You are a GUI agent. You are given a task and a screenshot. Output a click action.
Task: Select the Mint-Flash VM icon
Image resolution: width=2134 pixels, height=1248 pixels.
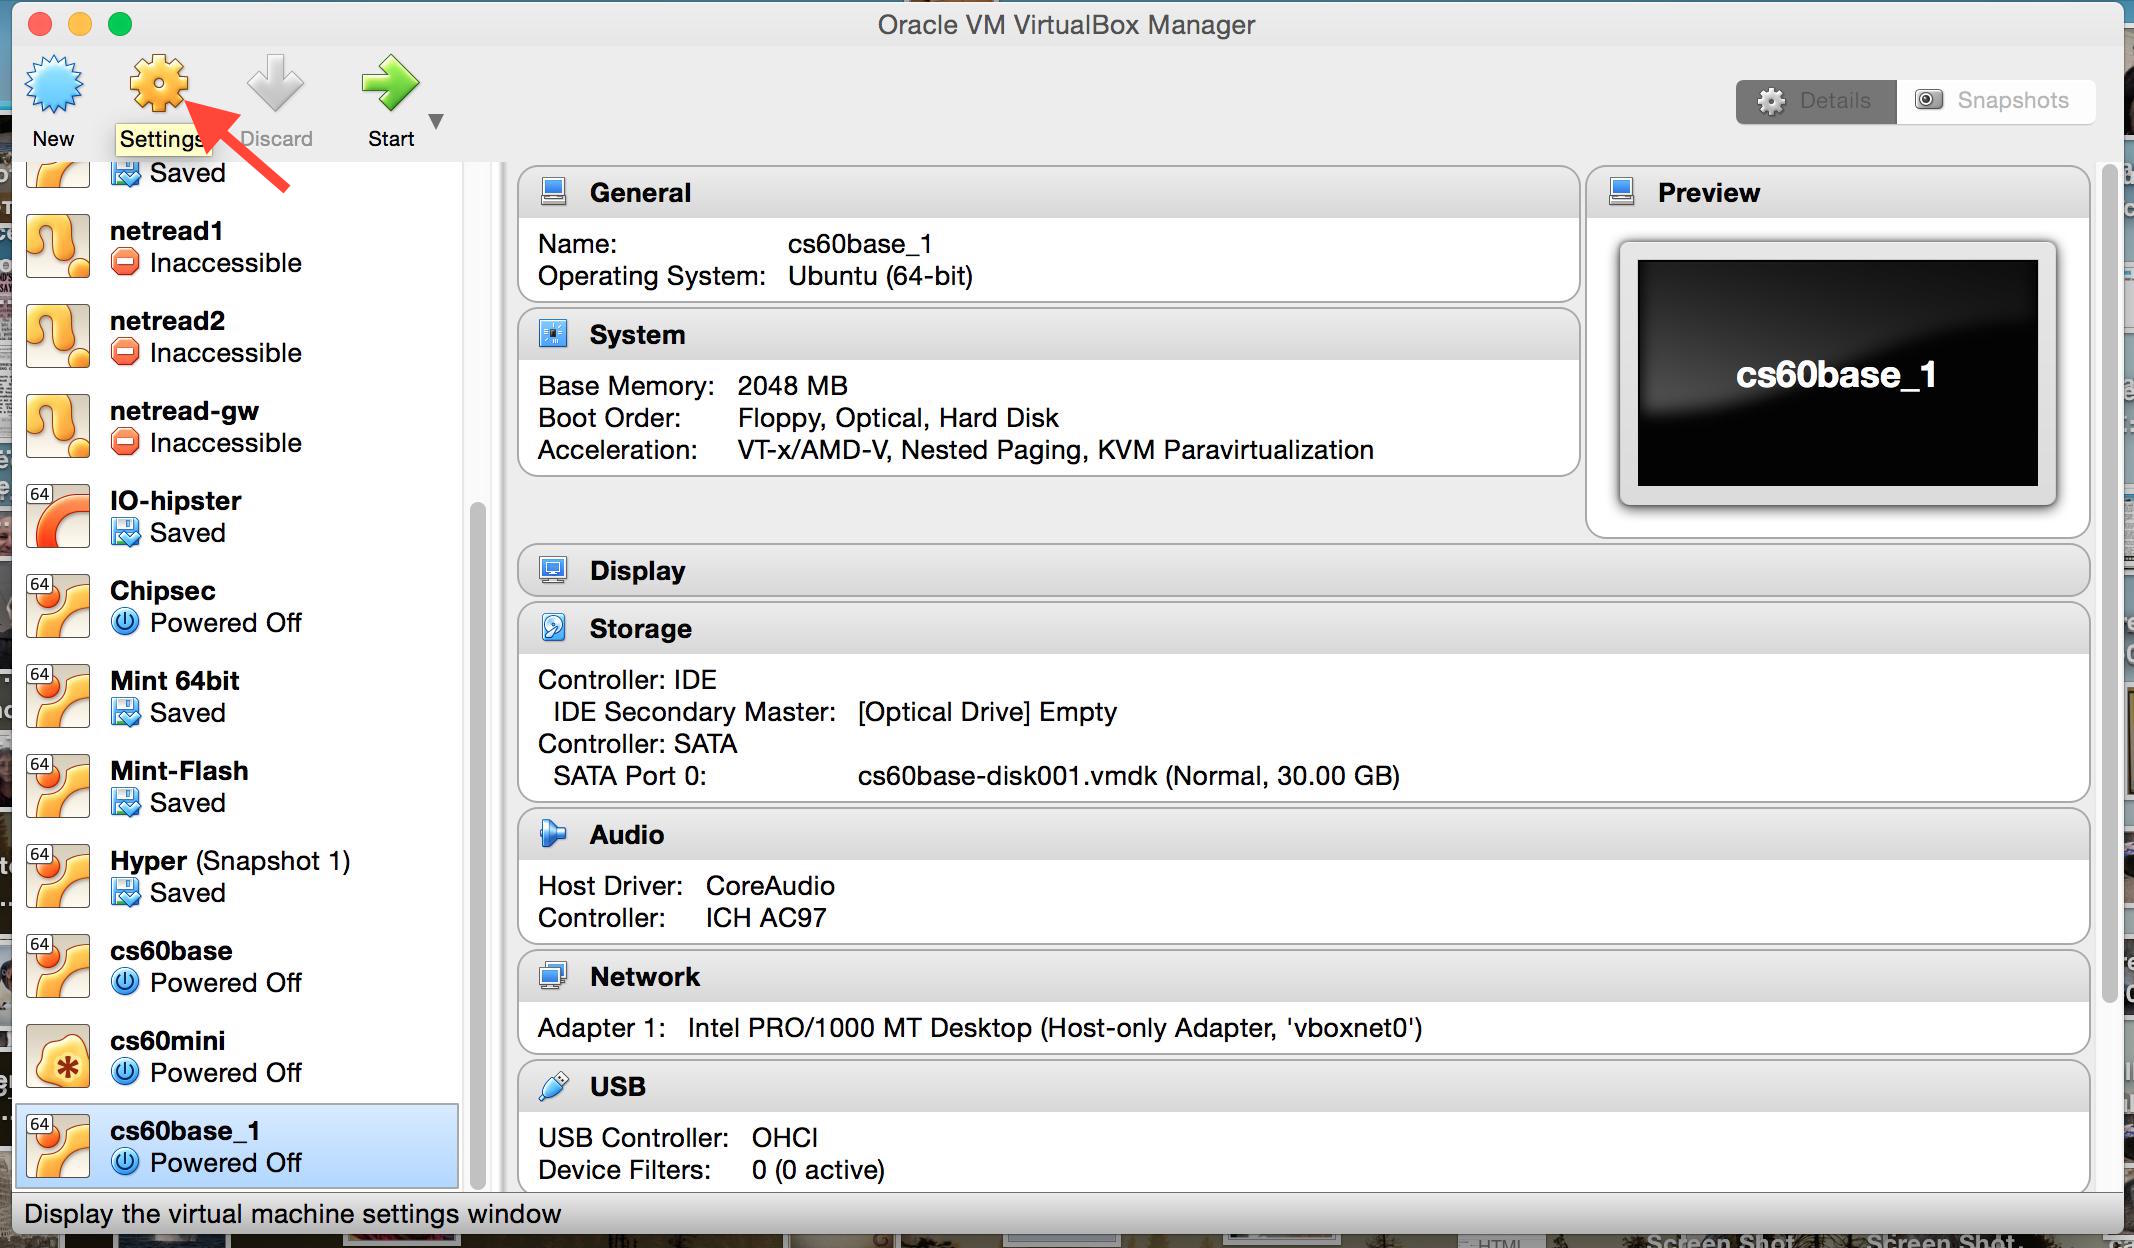point(57,786)
